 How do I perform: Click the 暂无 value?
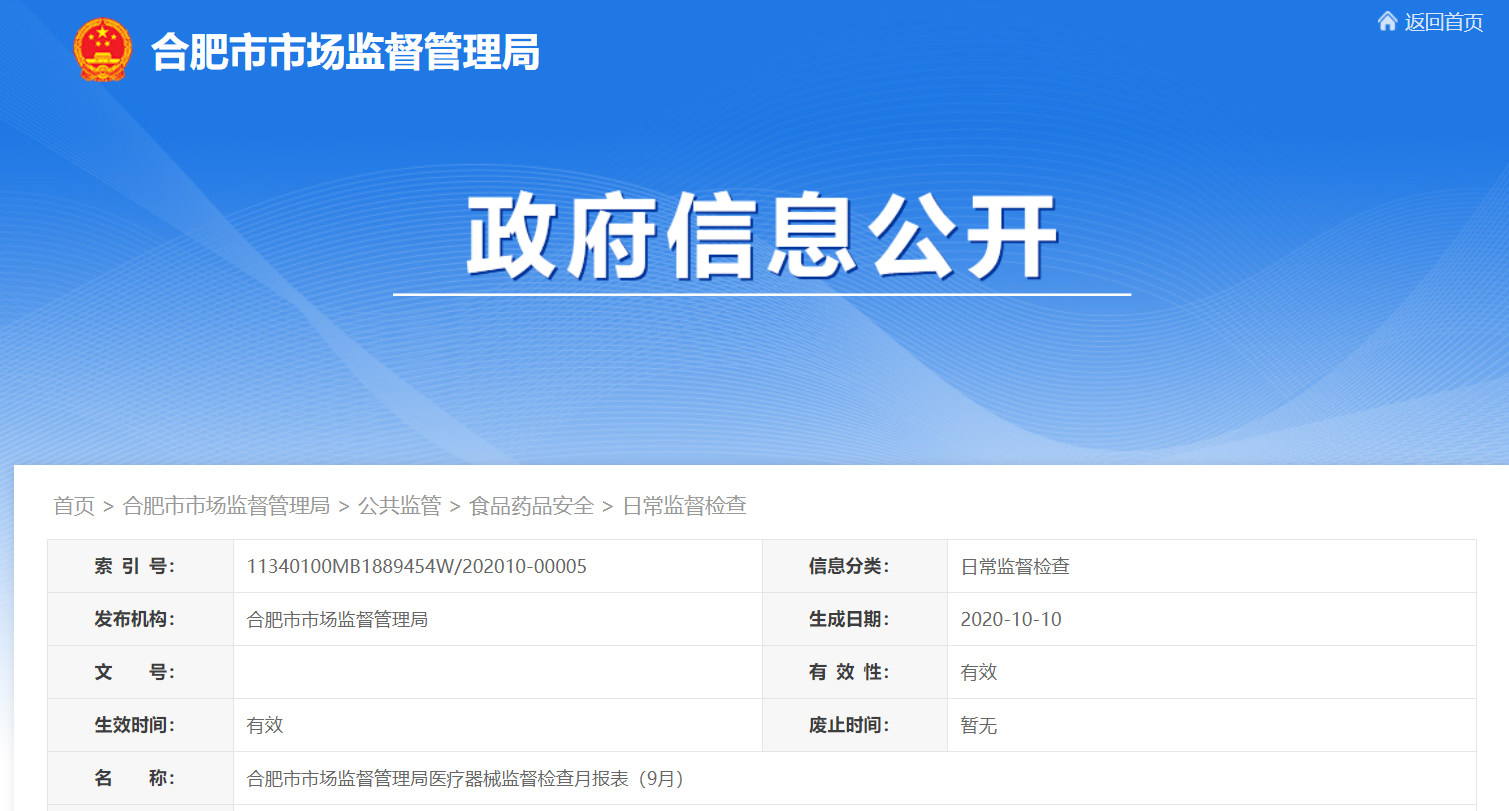[x=978, y=726]
